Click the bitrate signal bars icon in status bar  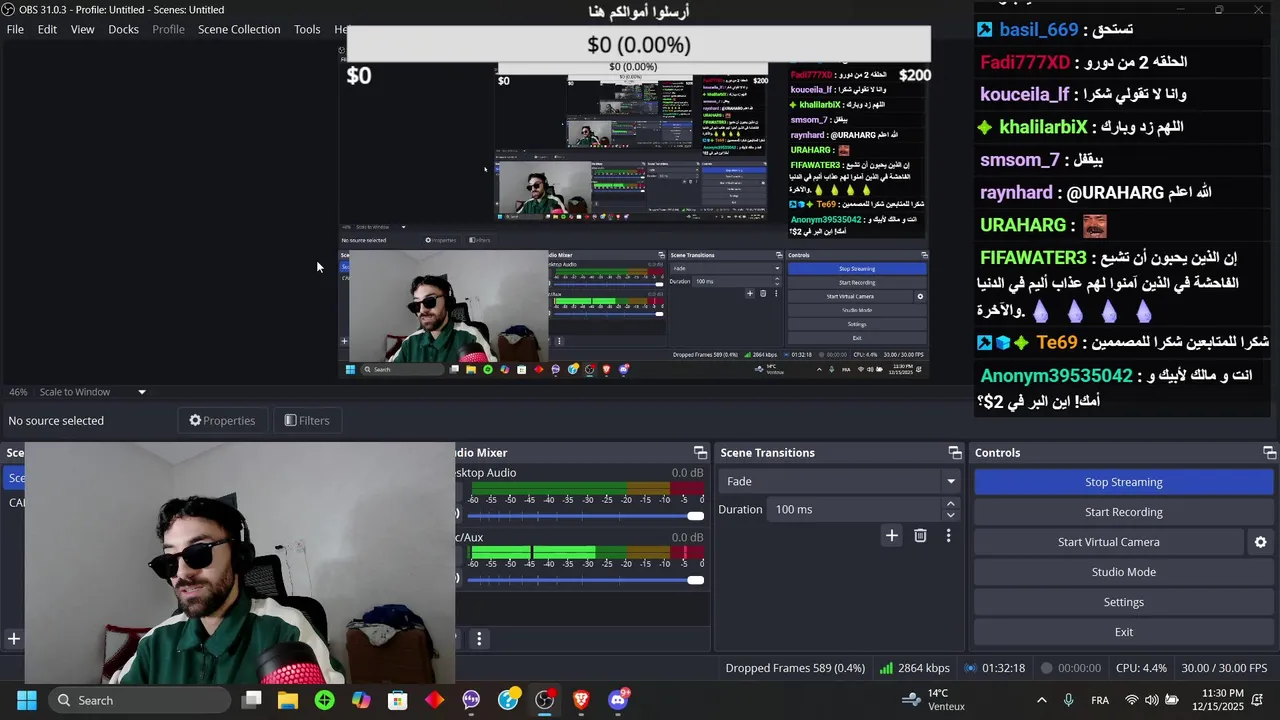pyautogui.click(x=886, y=668)
